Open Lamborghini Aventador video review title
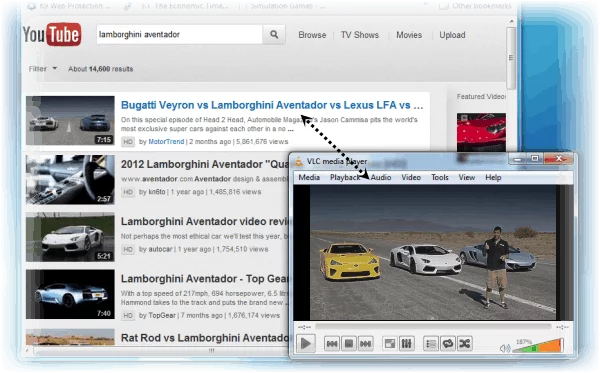 205,222
